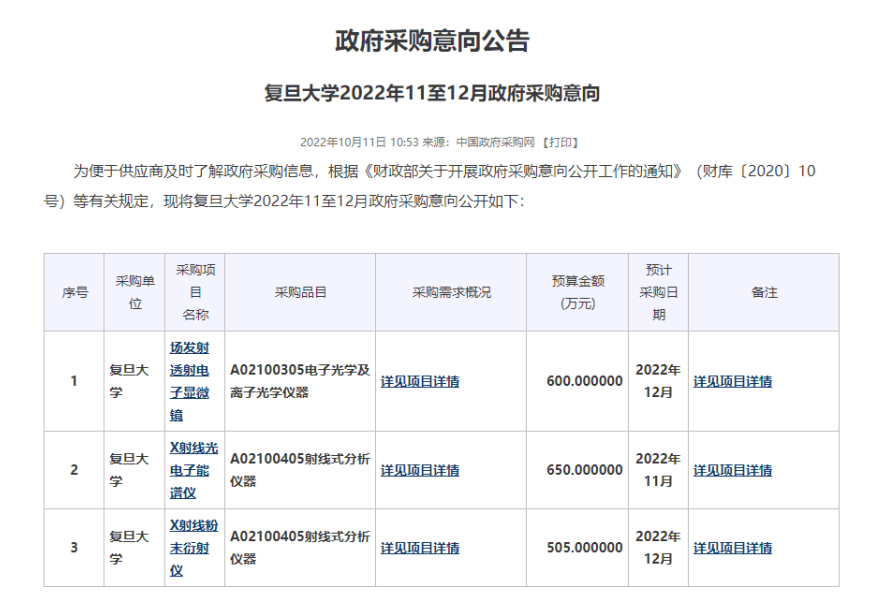Click budget value 650.000000

pyautogui.click(x=584, y=470)
